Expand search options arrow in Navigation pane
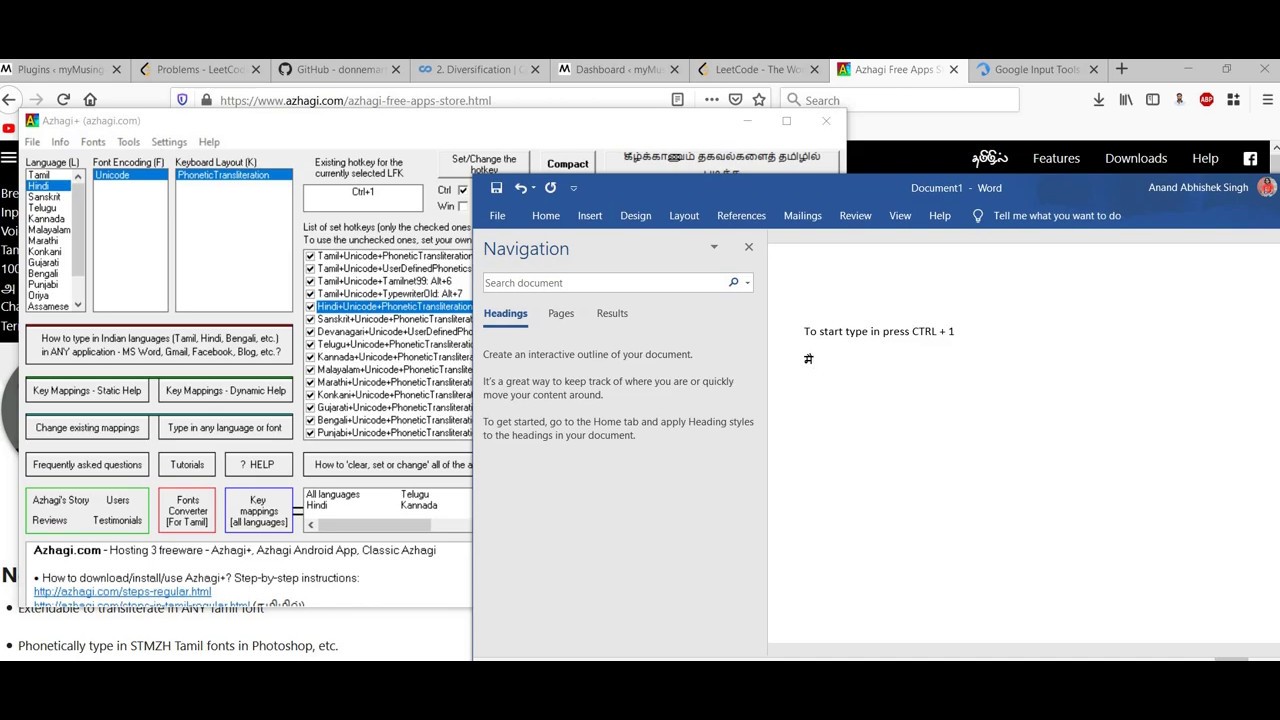 748,283
